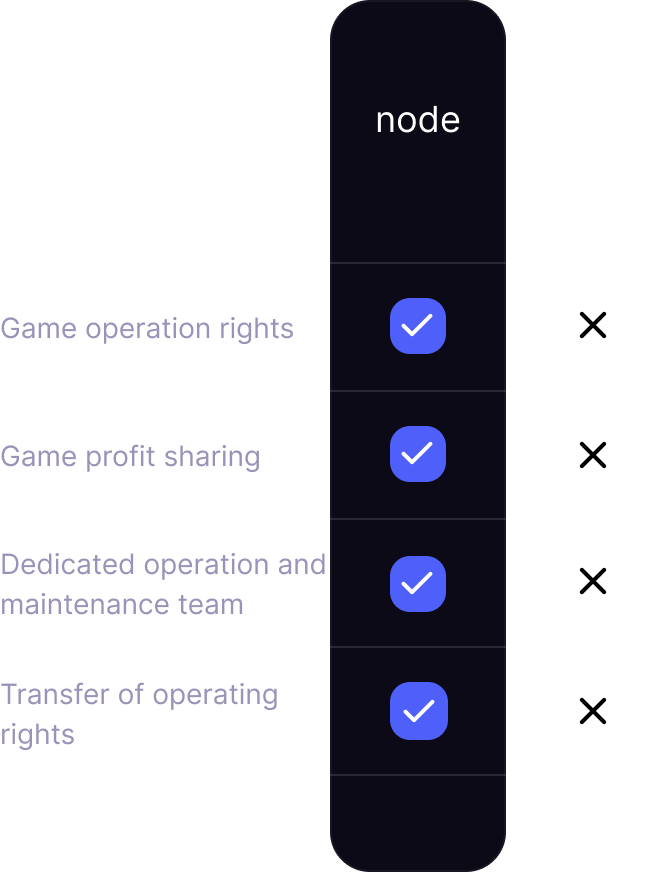Toggle the Game profit sharing checkmark
Viewport: 670px width, 873px height.
[418, 454]
